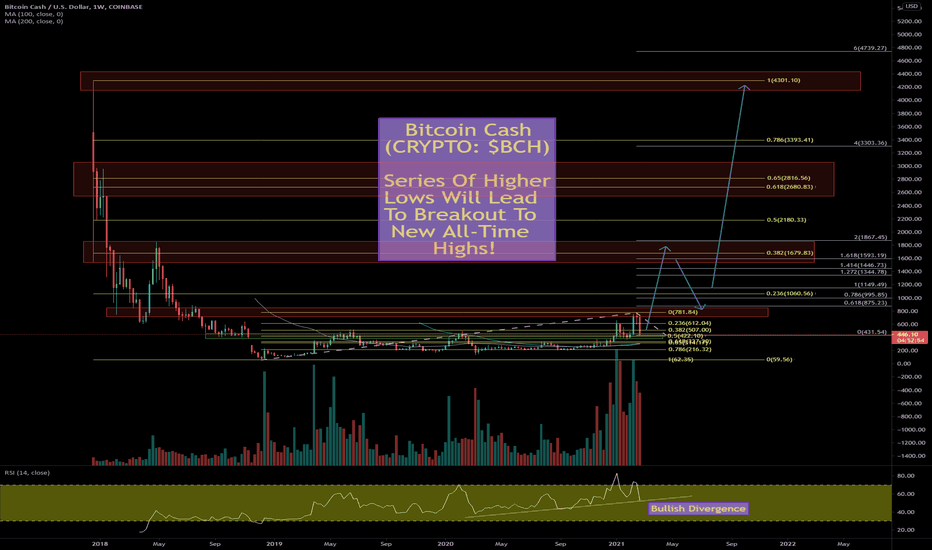Viewport: 932px width, 550px height.
Task: Click the Fibonacci label 1(4301.10)
Action: click(x=783, y=80)
